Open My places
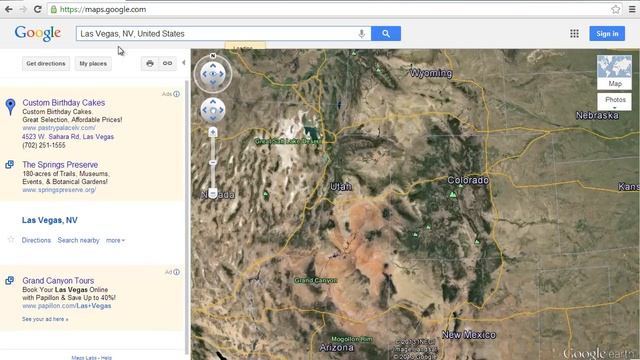This screenshot has height=360, width=640. (93, 64)
